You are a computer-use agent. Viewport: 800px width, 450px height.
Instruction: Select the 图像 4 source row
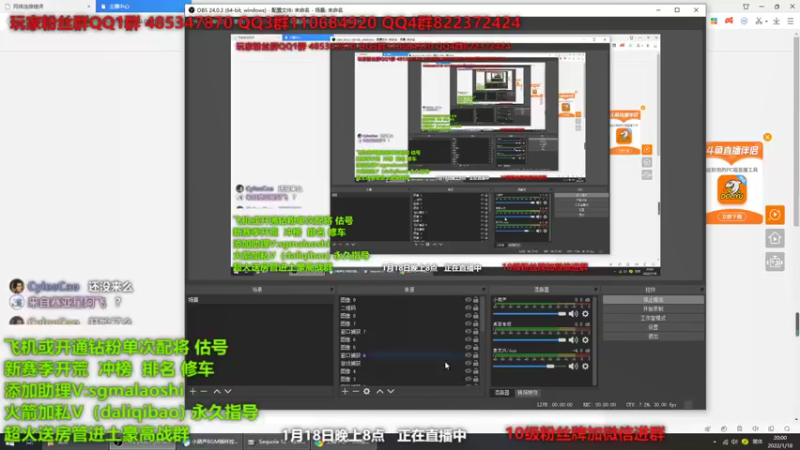point(409,371)
